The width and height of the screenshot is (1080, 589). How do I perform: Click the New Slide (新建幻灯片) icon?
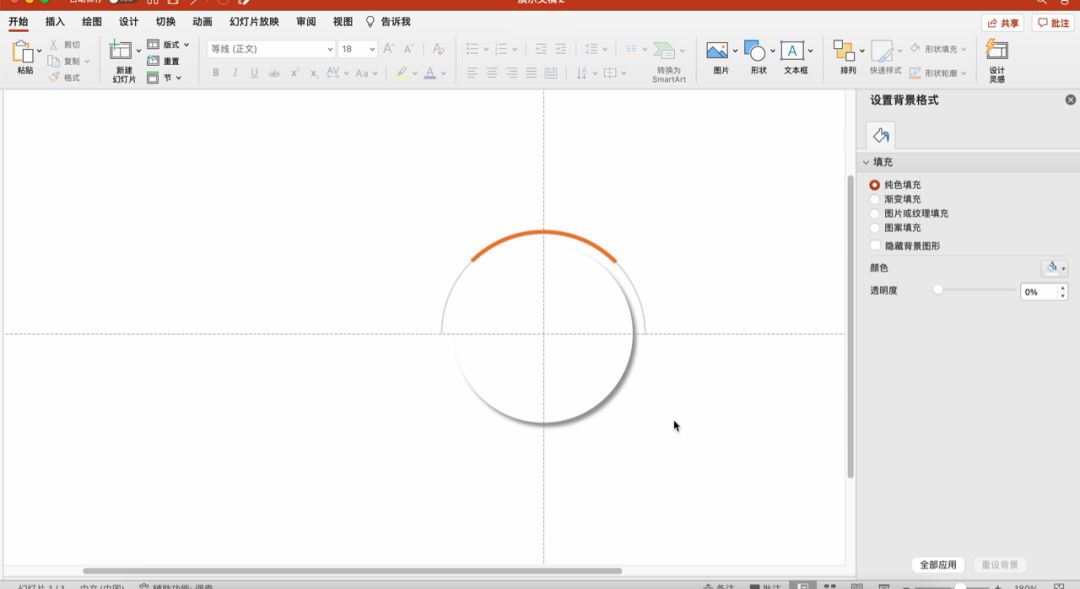[x=121, y=50]
